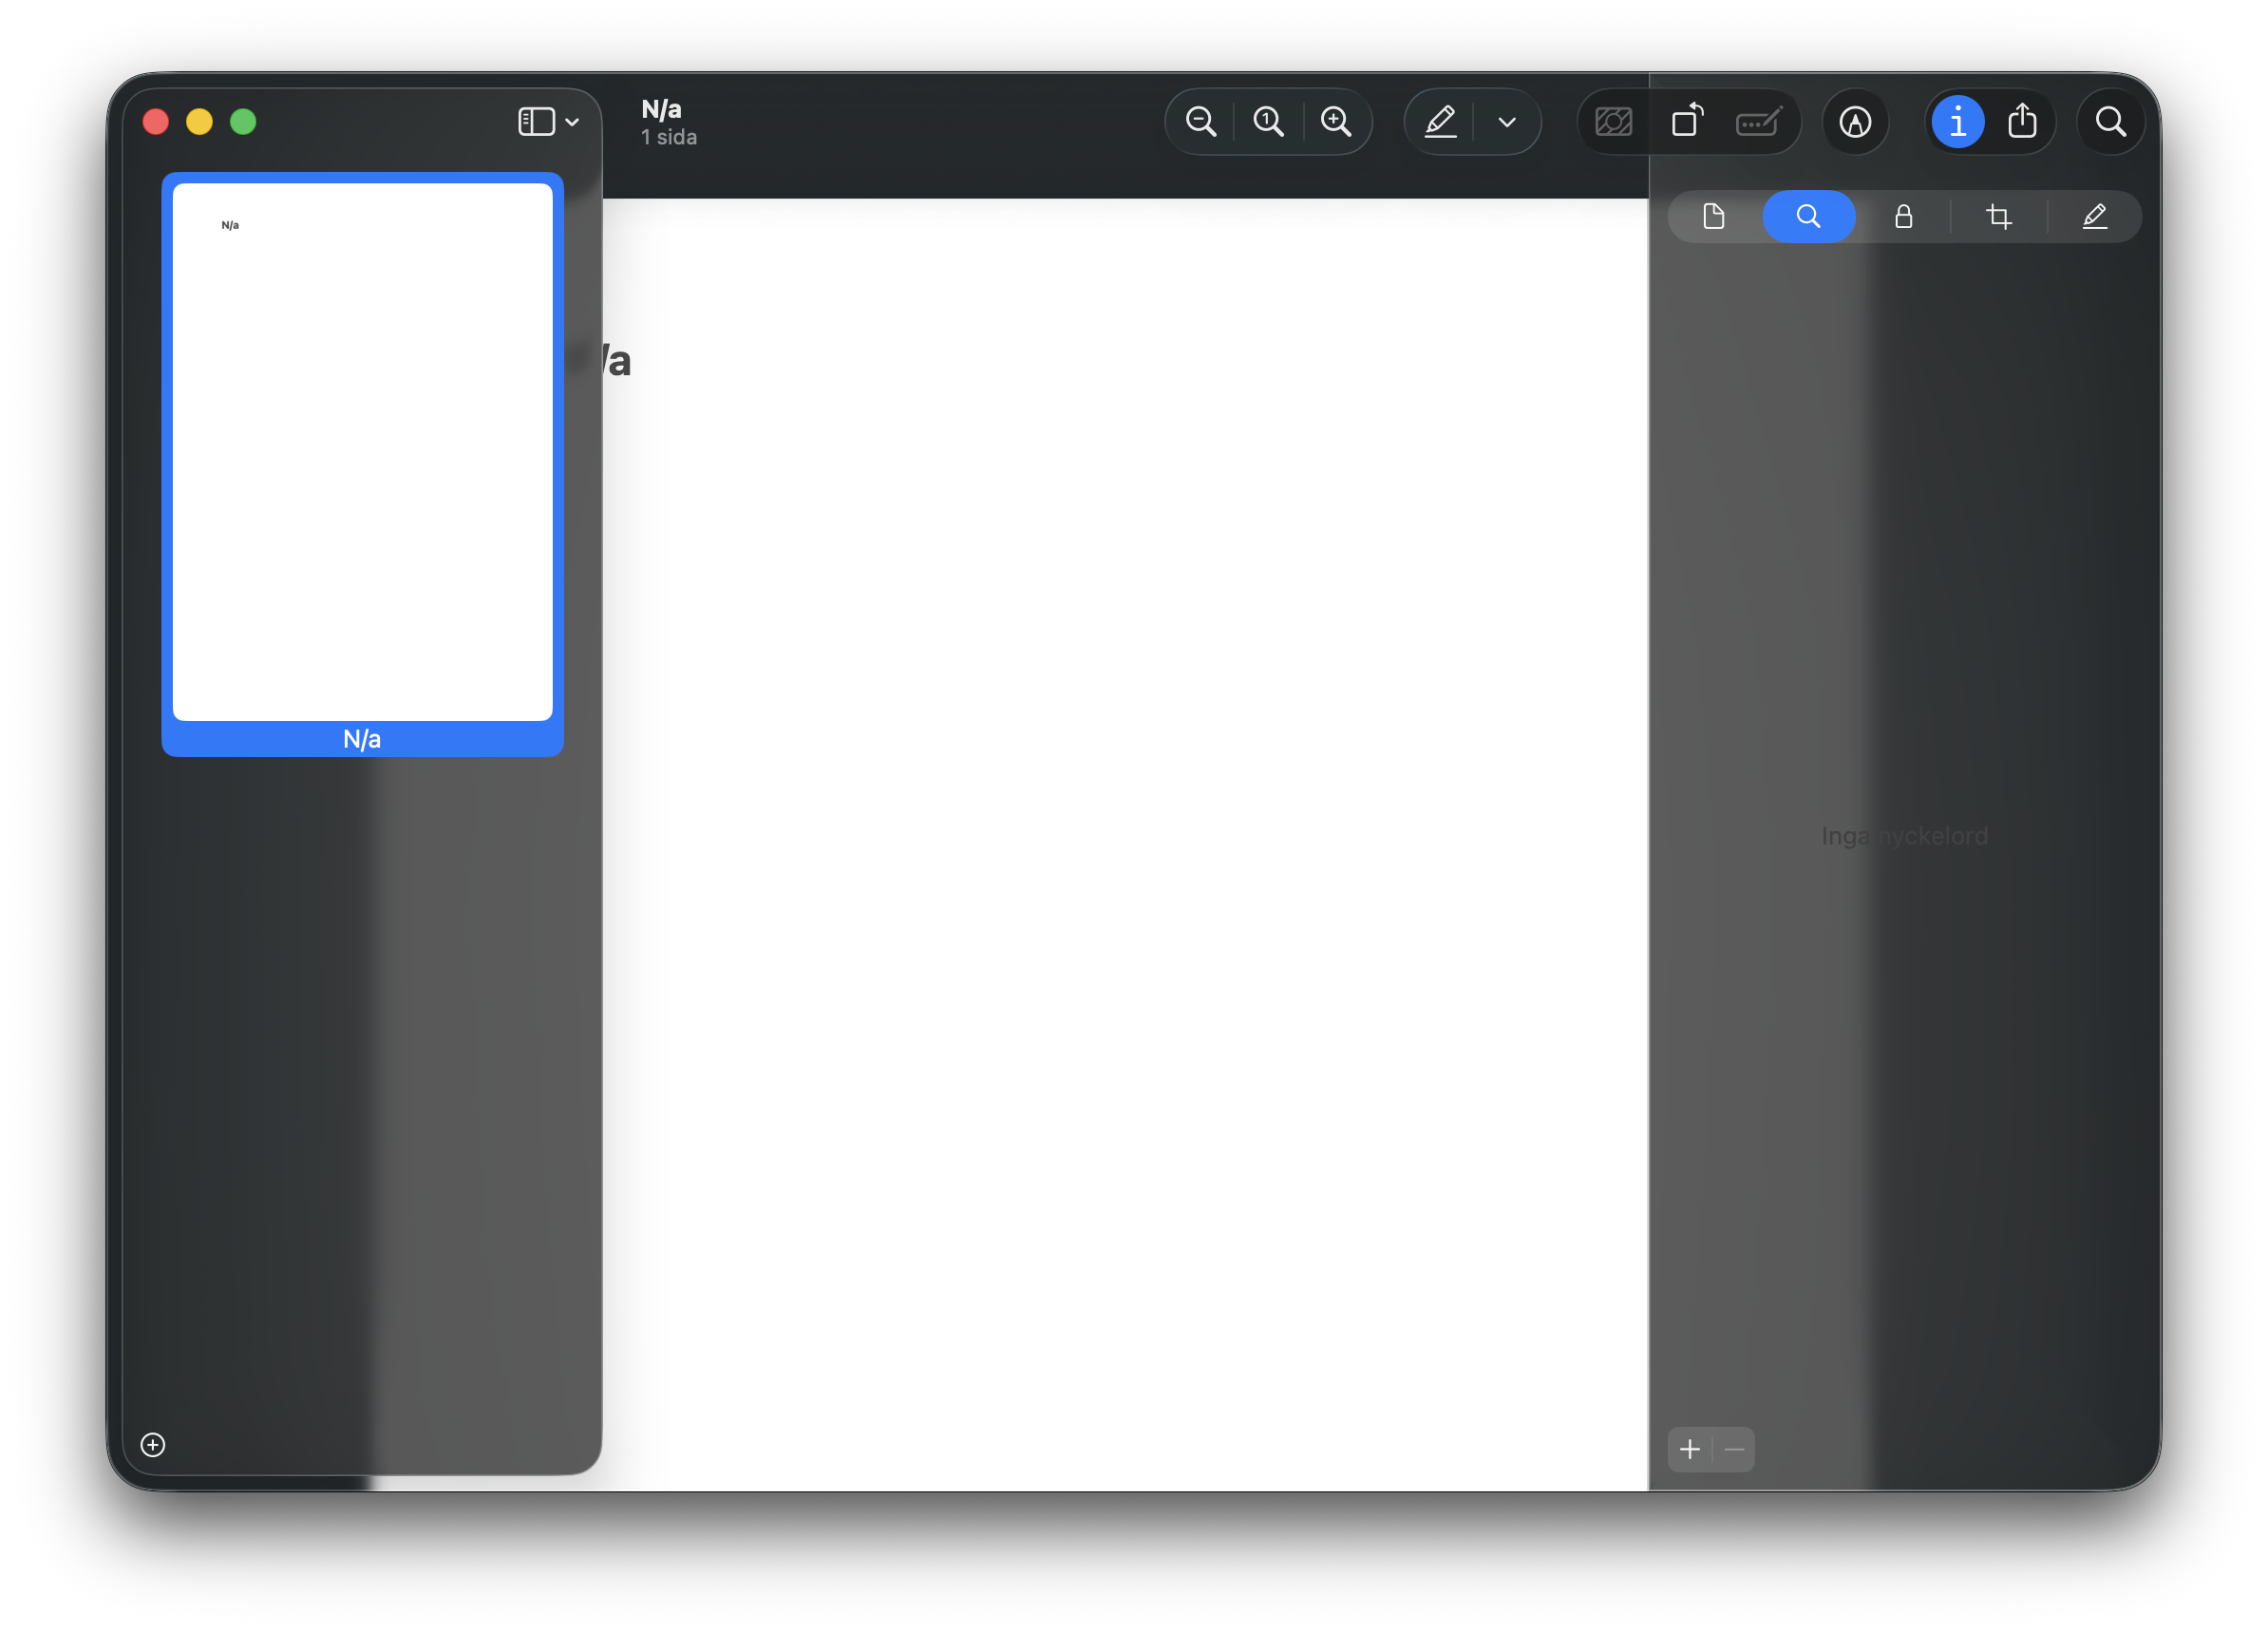This screenshot has width=2268, height=1632.
Task: Switch to the general document info tab
Action: [x=1713, y=216]
